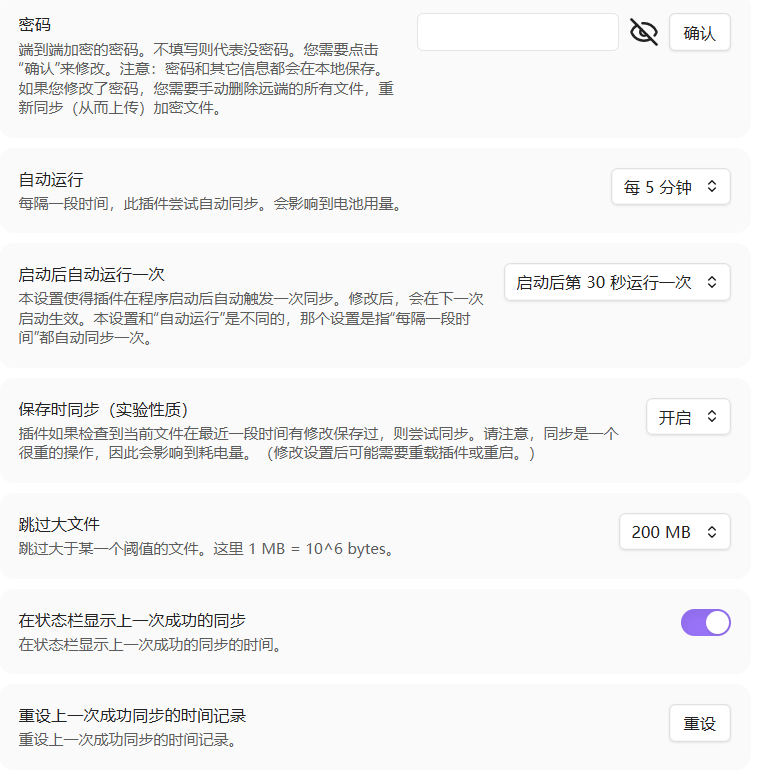Click the 每隔一段时间 auto-sync description text
778x775 pixels.
point(210,203)
